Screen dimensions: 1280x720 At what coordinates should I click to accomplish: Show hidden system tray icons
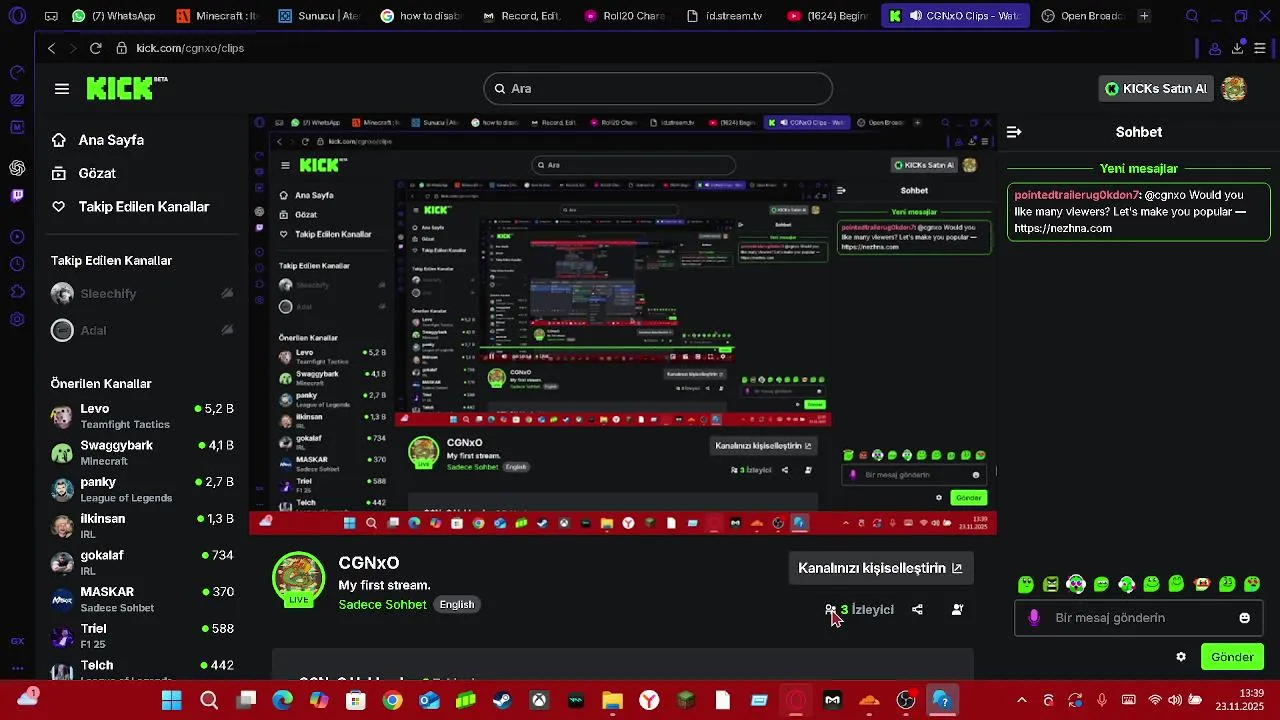[1021, 700]
